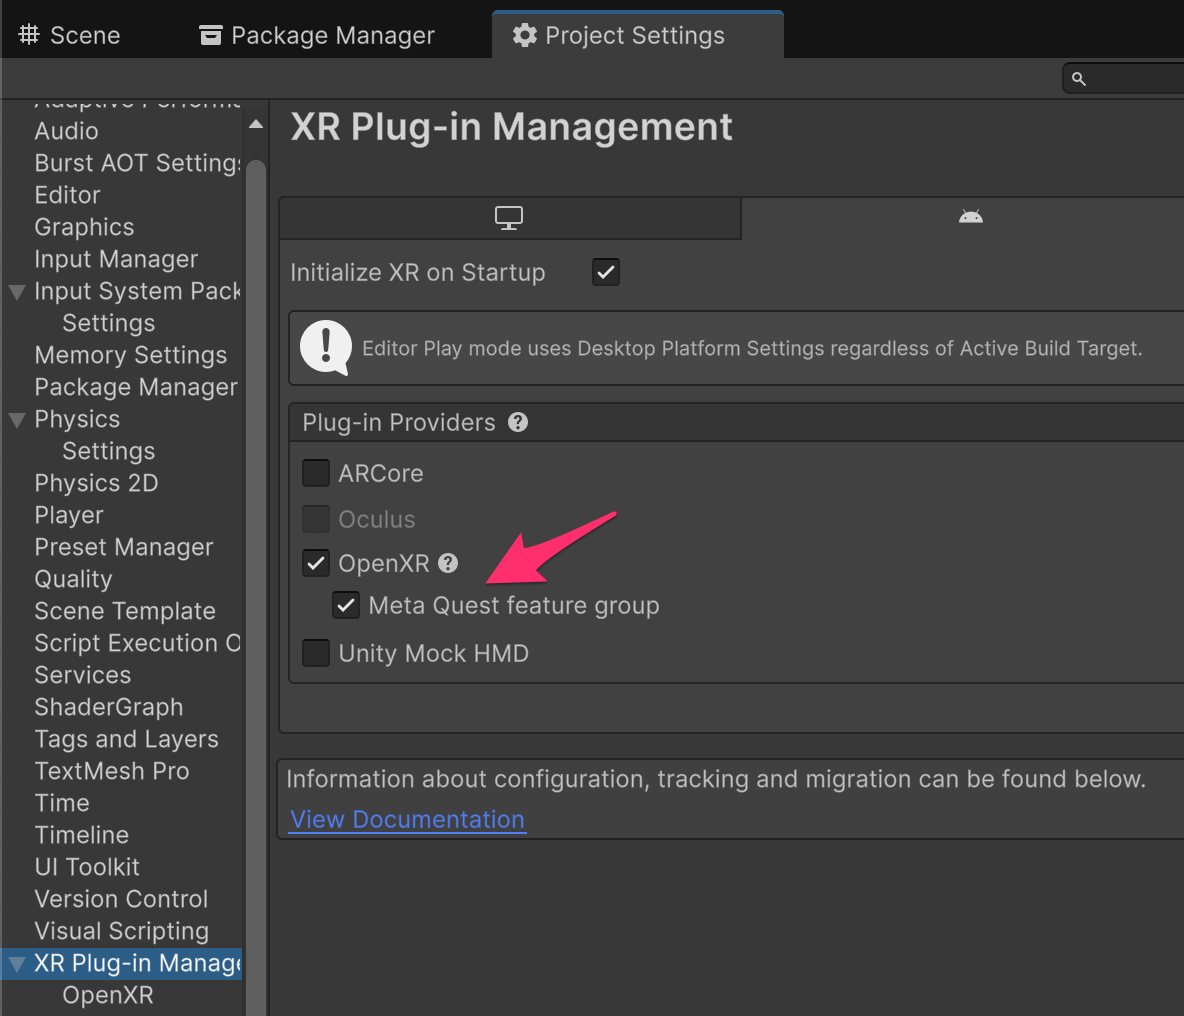Click the Plug-in Providers help icon
1184x1016 pixels.
tap(517, 422)
